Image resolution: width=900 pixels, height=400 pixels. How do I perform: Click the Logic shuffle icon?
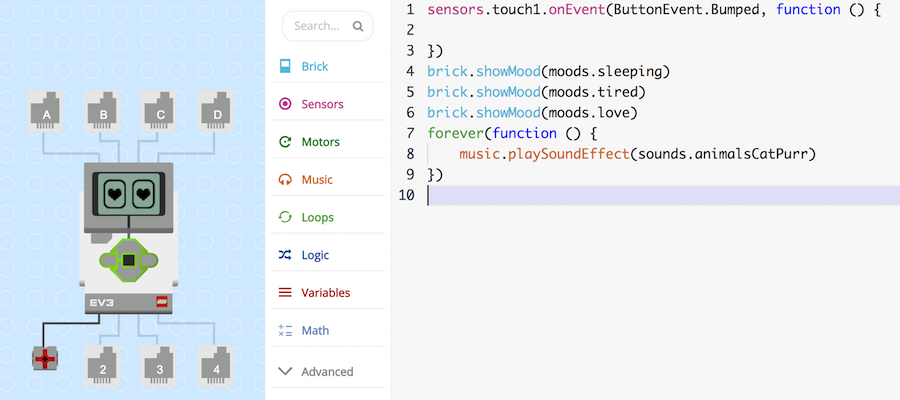(285, 255)
